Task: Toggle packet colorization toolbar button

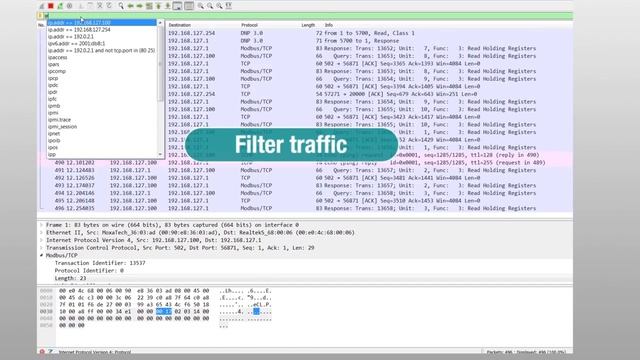Action: click(189, 6)
